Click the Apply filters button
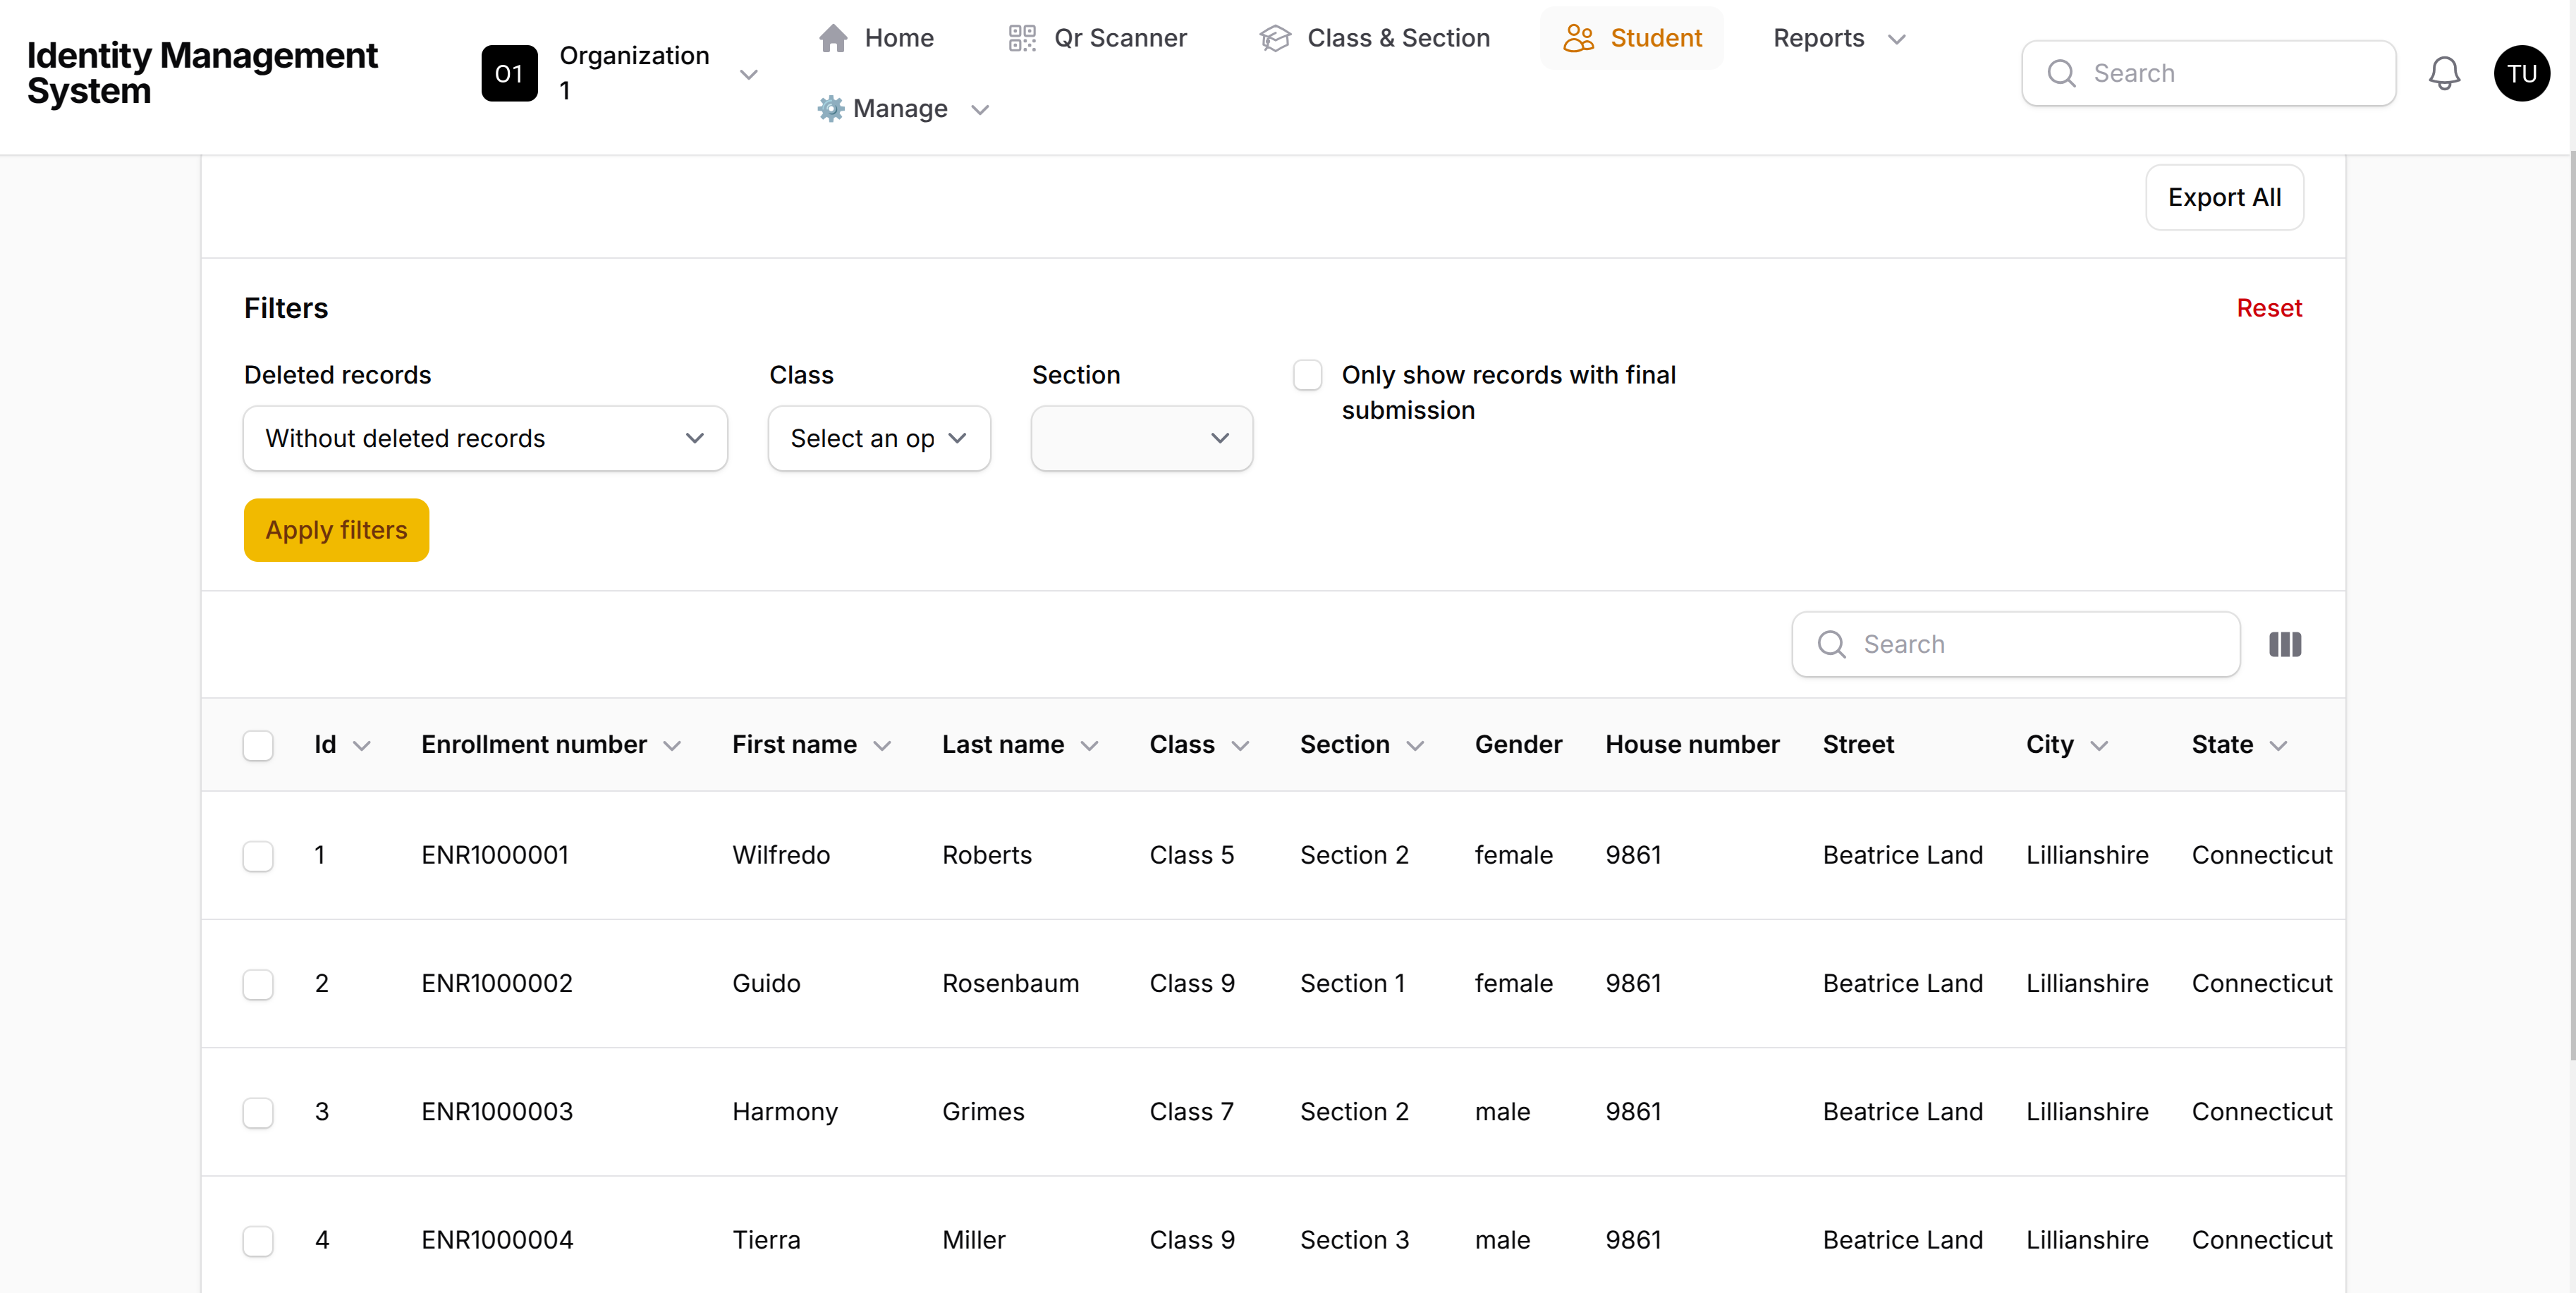The image size is (2576, 1293). click(336, 530)
